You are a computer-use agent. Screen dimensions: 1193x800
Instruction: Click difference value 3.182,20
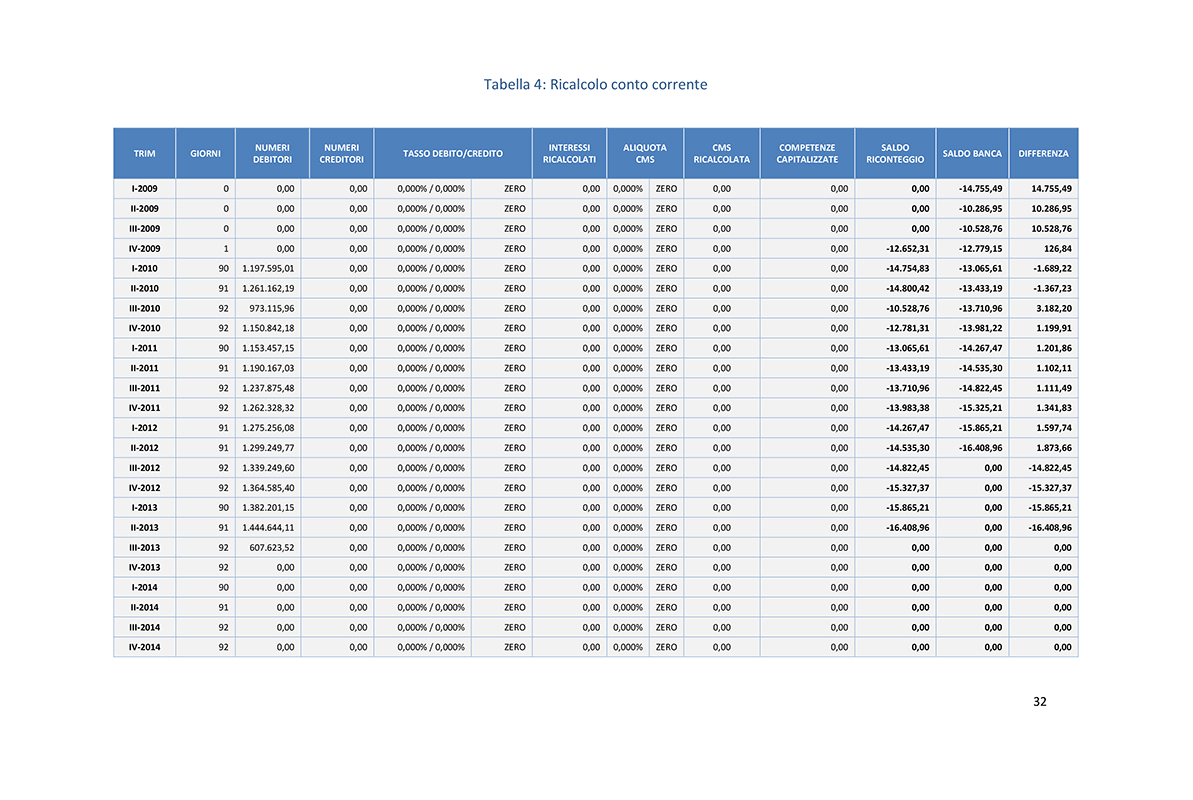click(x=1054, y=308)
